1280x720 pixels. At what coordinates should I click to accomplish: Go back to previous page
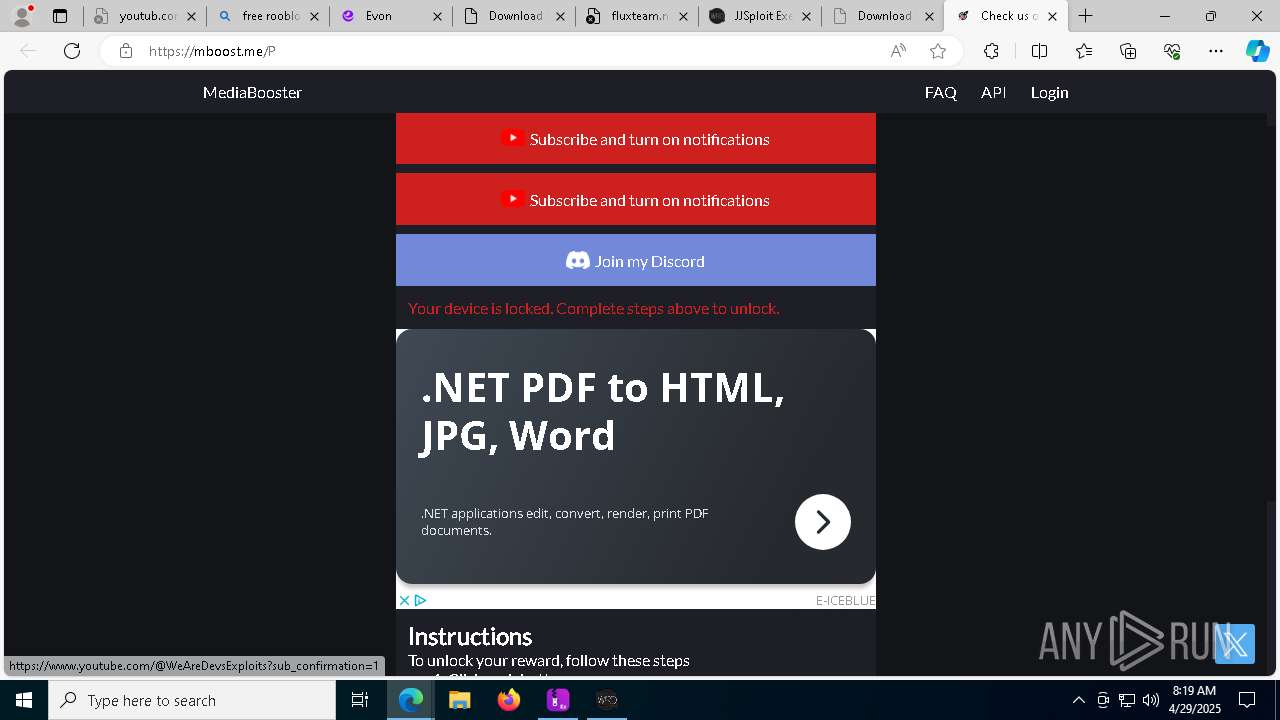coord(28,51)
